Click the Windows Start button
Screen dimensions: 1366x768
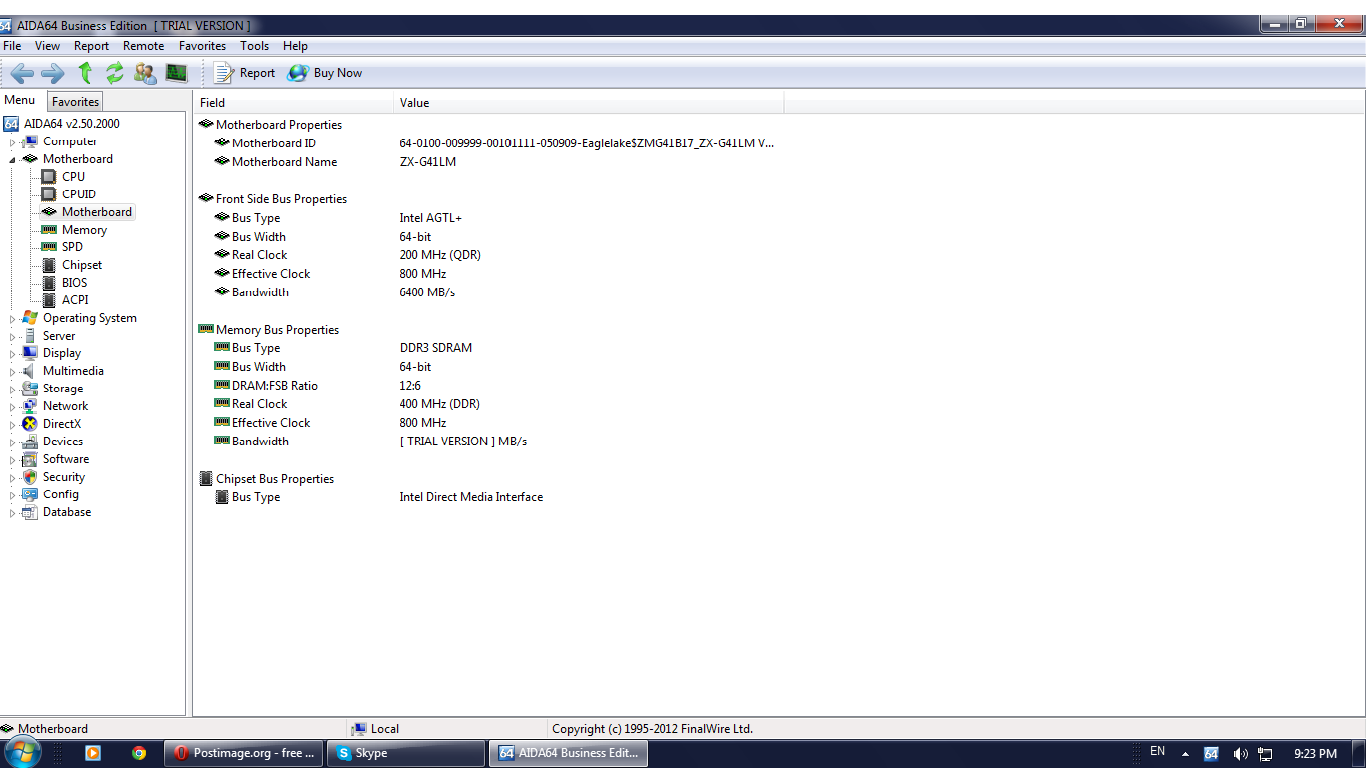pyautogui.click(x=22, y=752)
